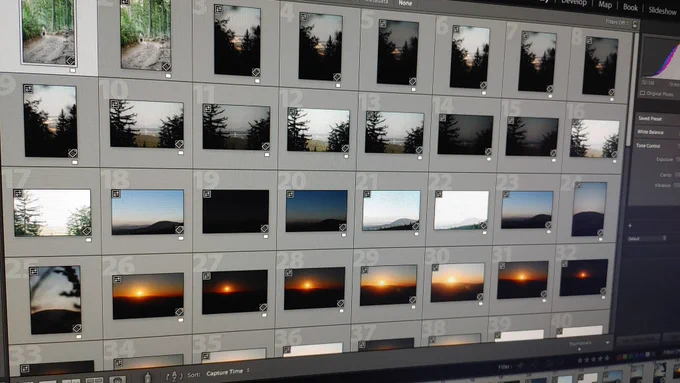Click the develop adjustments badge on photo 17

[x=86, y=231]
